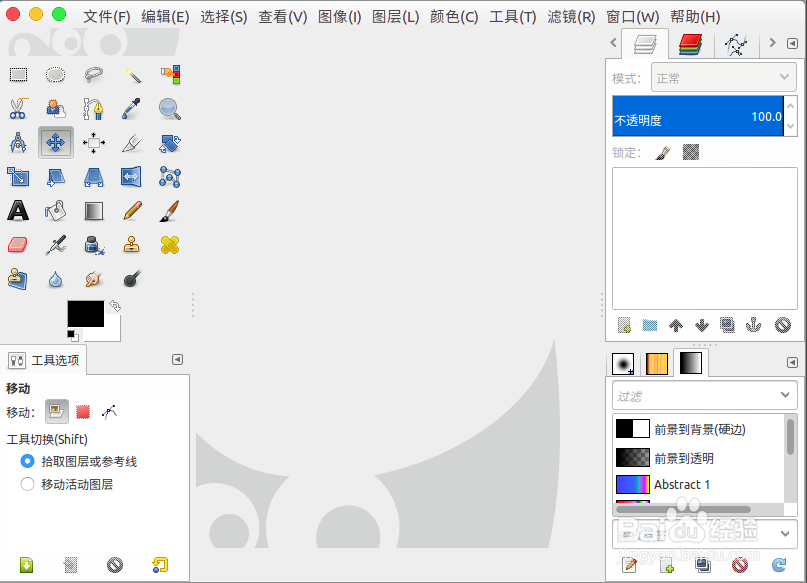Select the Text tool
Image resolution: width=807 pixels, height=583 pixels.
tap(18, 210)
